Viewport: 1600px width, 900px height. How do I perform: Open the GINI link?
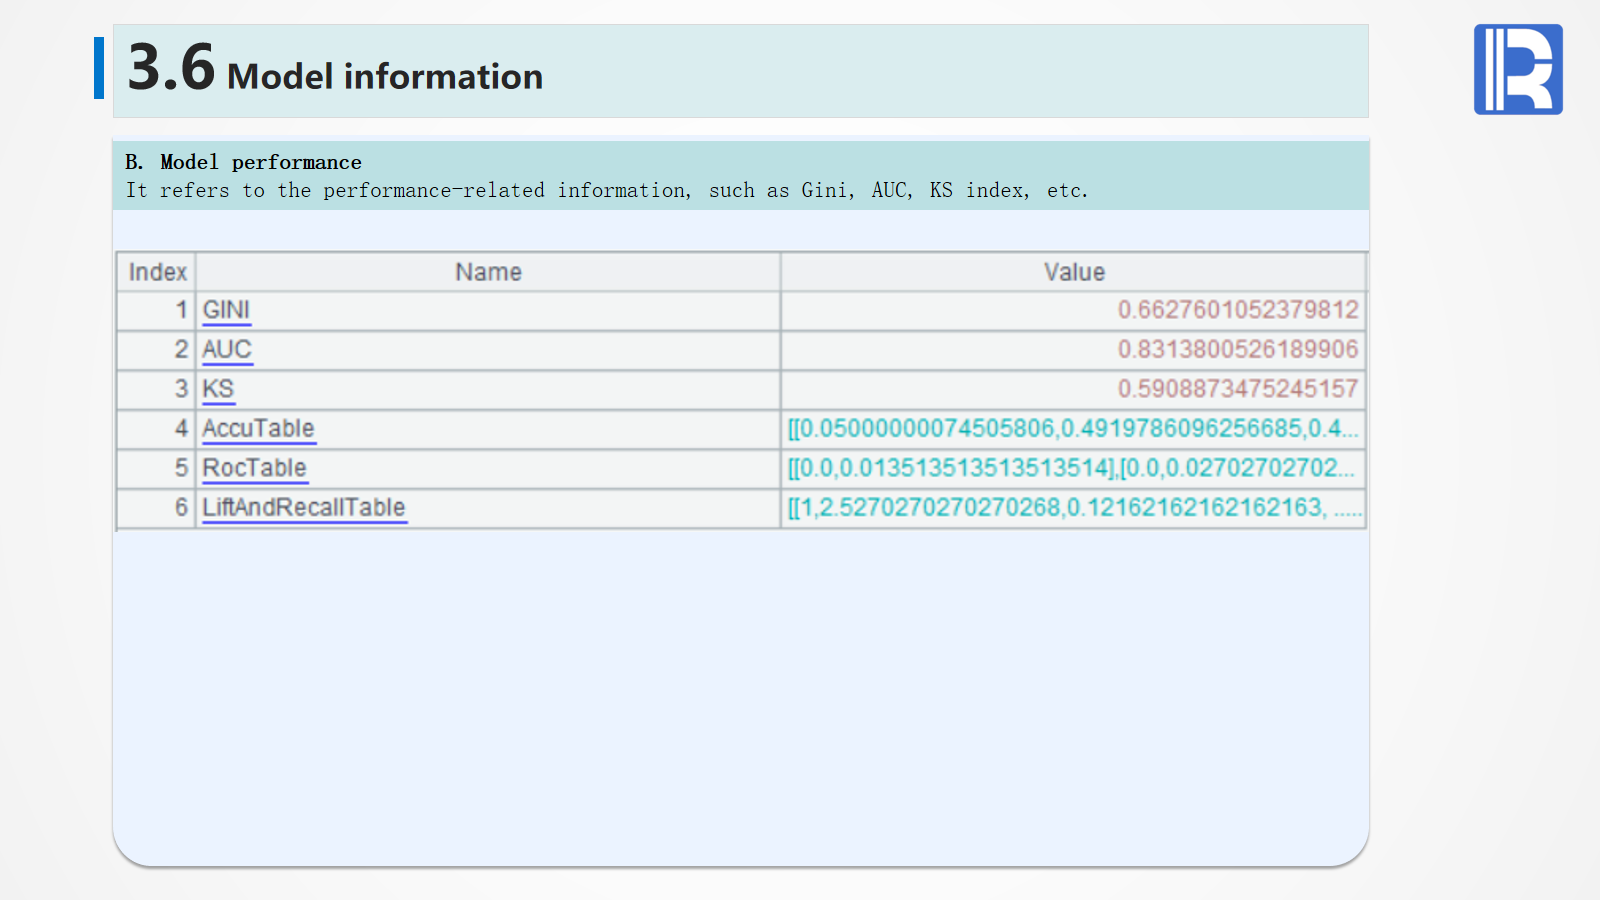226,310
